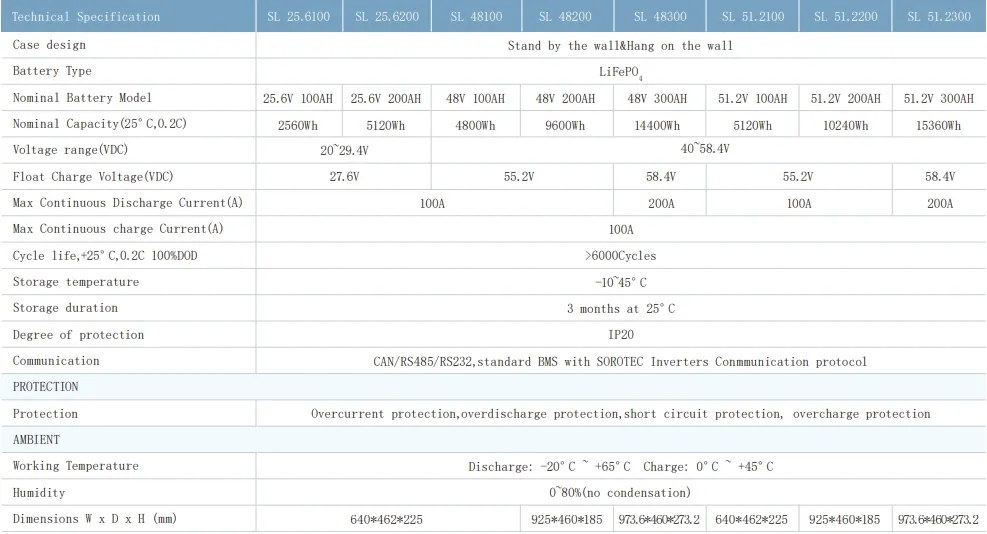The image size is (987, 534).
Task: Click the Humidity row label
Action: (39, 493)
